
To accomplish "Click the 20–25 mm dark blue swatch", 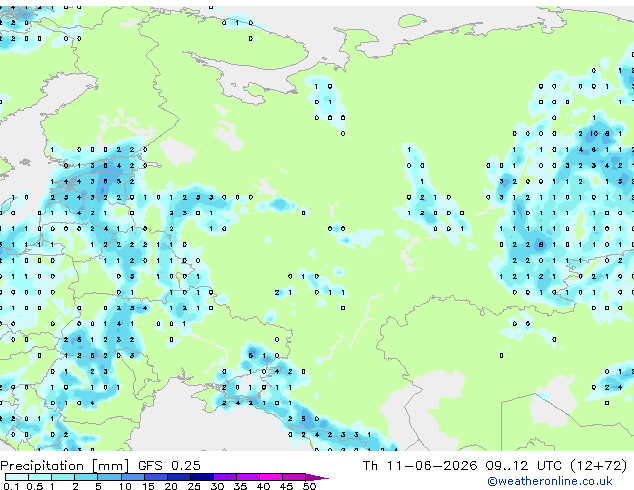I will click(x=178, y=477).
